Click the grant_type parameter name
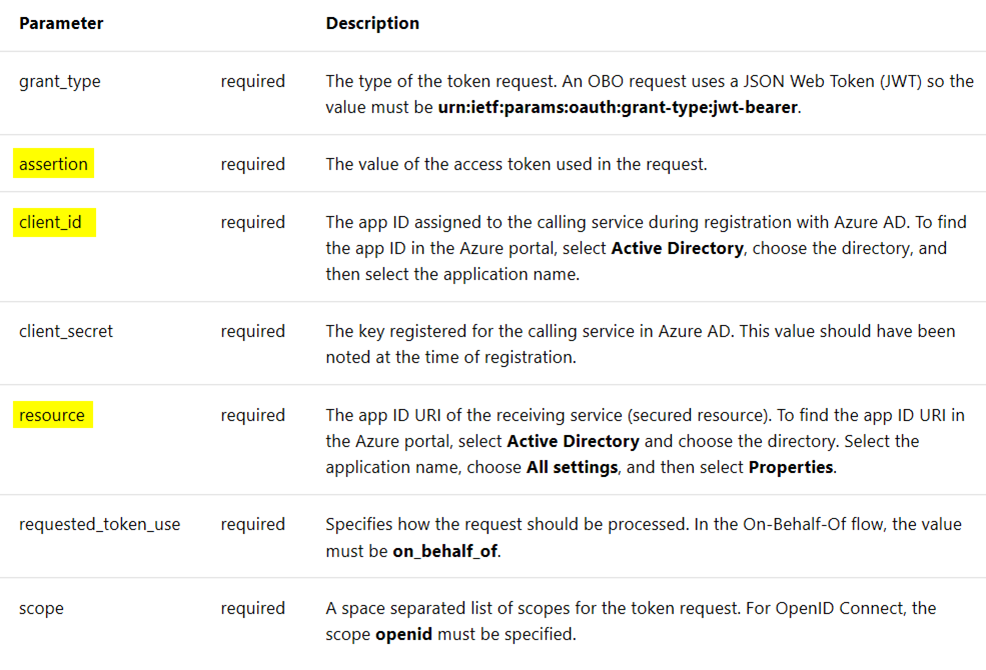The image size is (986, 670). tap(60, 82)
